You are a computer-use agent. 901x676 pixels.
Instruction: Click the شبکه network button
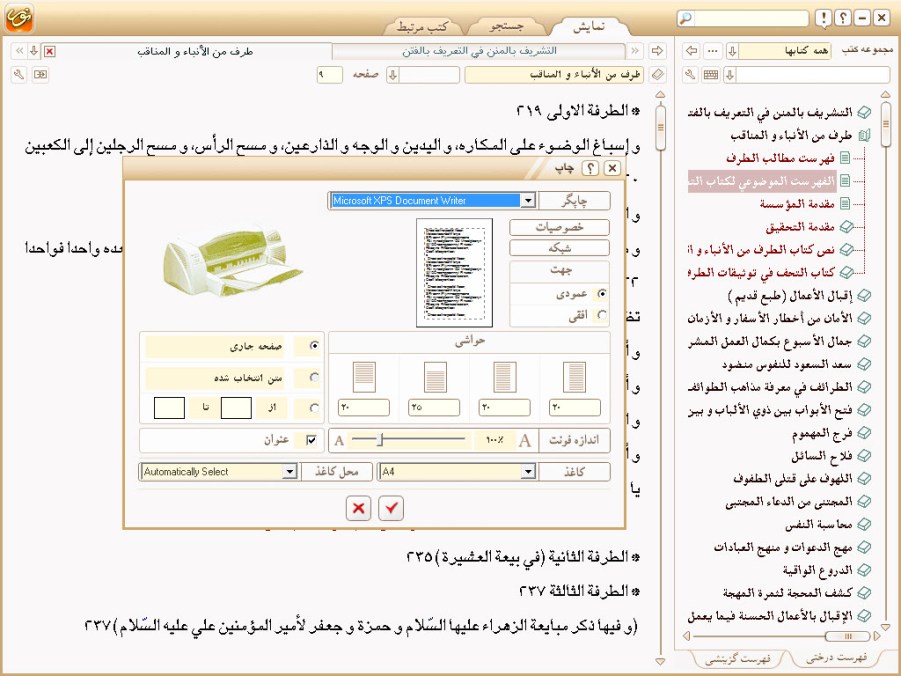[x=559, y=248]
